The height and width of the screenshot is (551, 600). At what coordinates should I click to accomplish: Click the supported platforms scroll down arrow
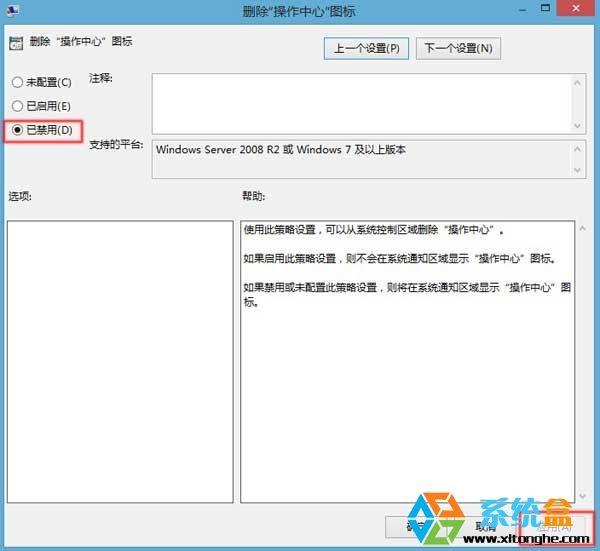pyautogui.click(x=578, y=170)
